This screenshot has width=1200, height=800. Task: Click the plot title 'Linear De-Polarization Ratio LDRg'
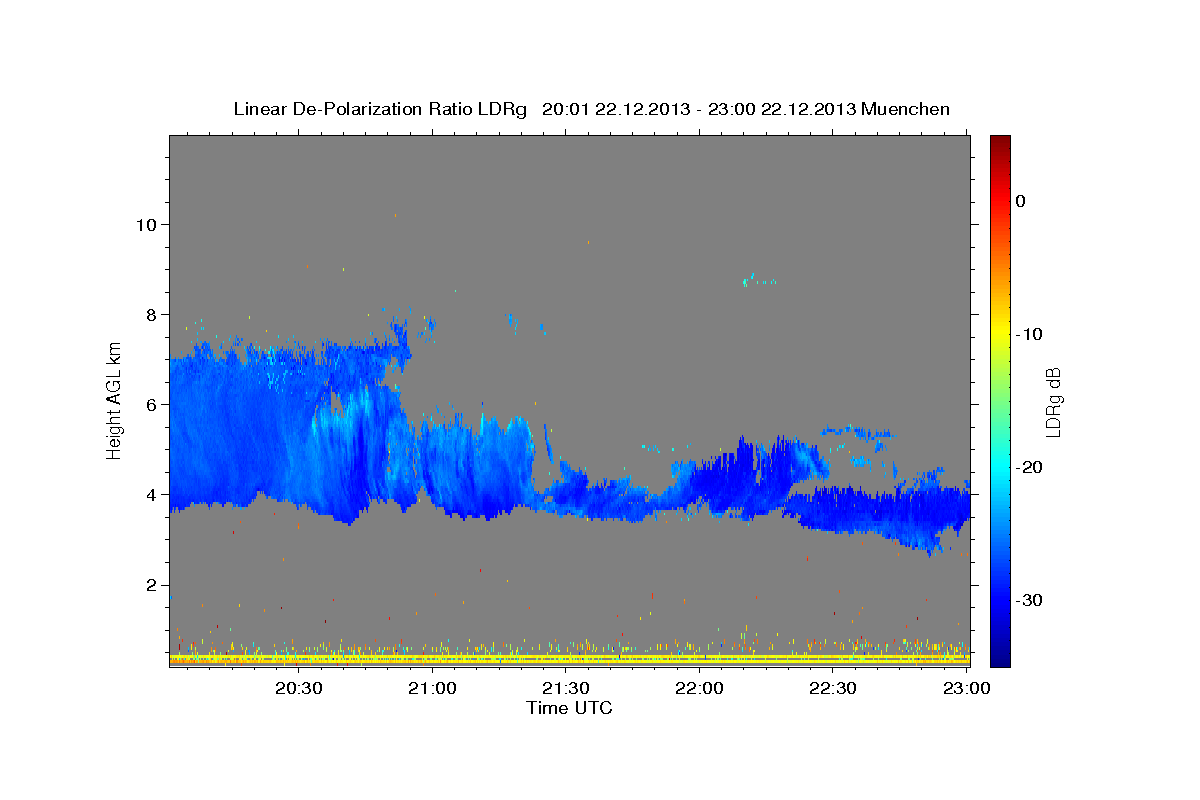pyautogui.click(x=379, y=109)
